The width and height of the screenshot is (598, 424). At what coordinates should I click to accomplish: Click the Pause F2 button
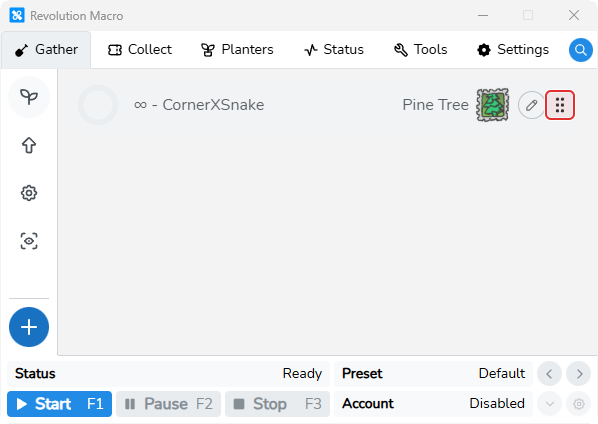[169, 404]
